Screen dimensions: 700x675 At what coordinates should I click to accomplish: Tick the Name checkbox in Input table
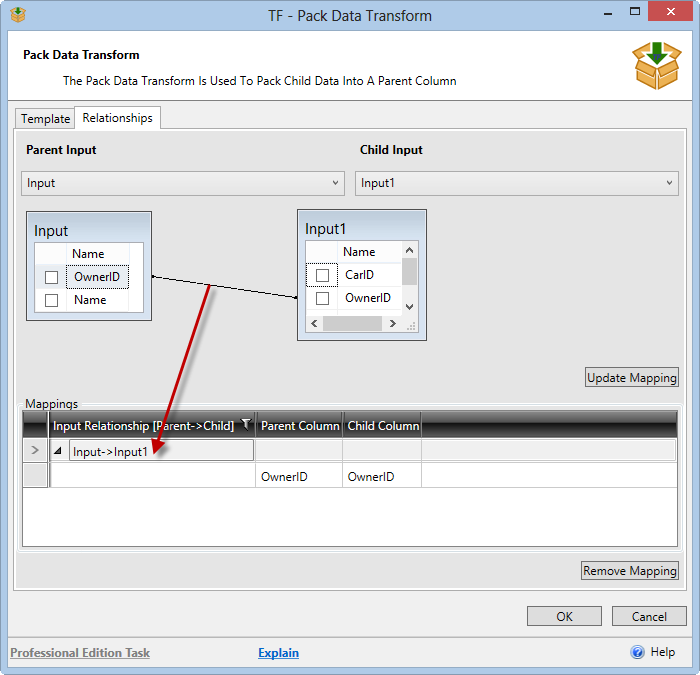pos(51,300)
